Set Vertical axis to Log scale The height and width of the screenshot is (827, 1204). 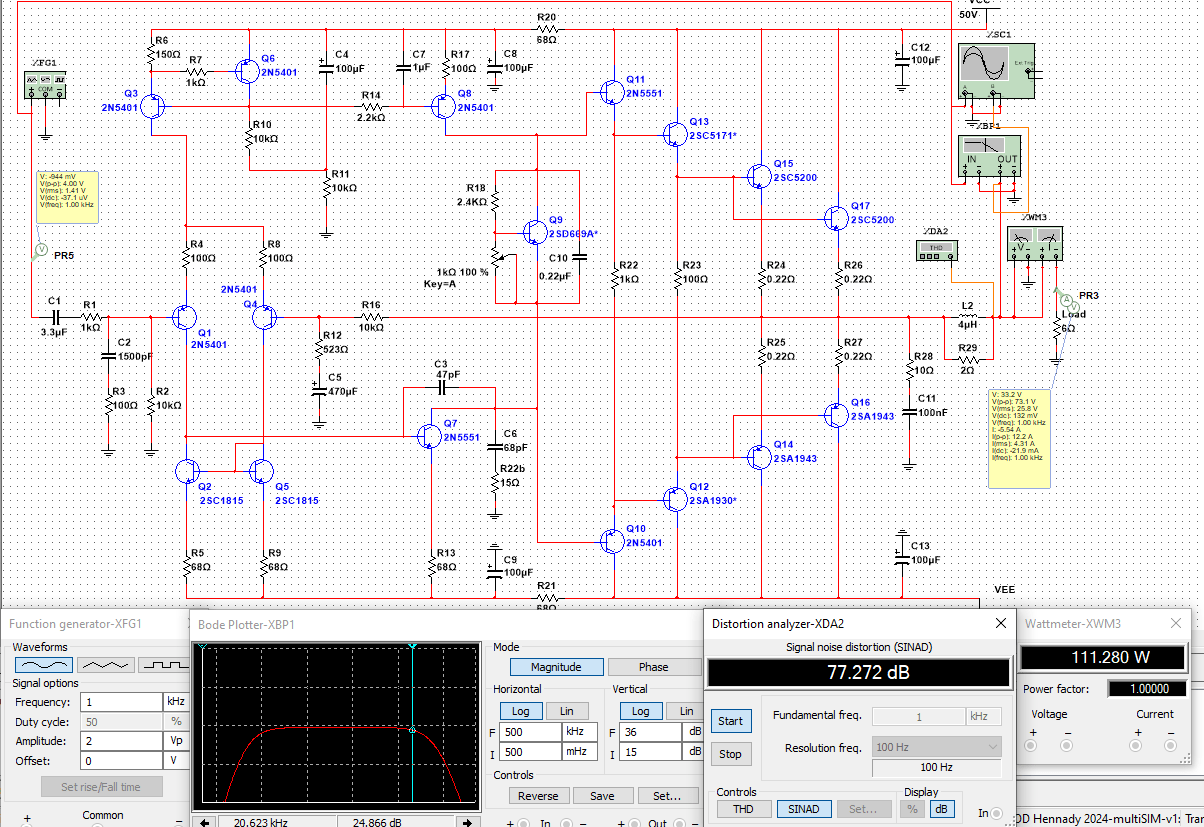click(640, 711)
